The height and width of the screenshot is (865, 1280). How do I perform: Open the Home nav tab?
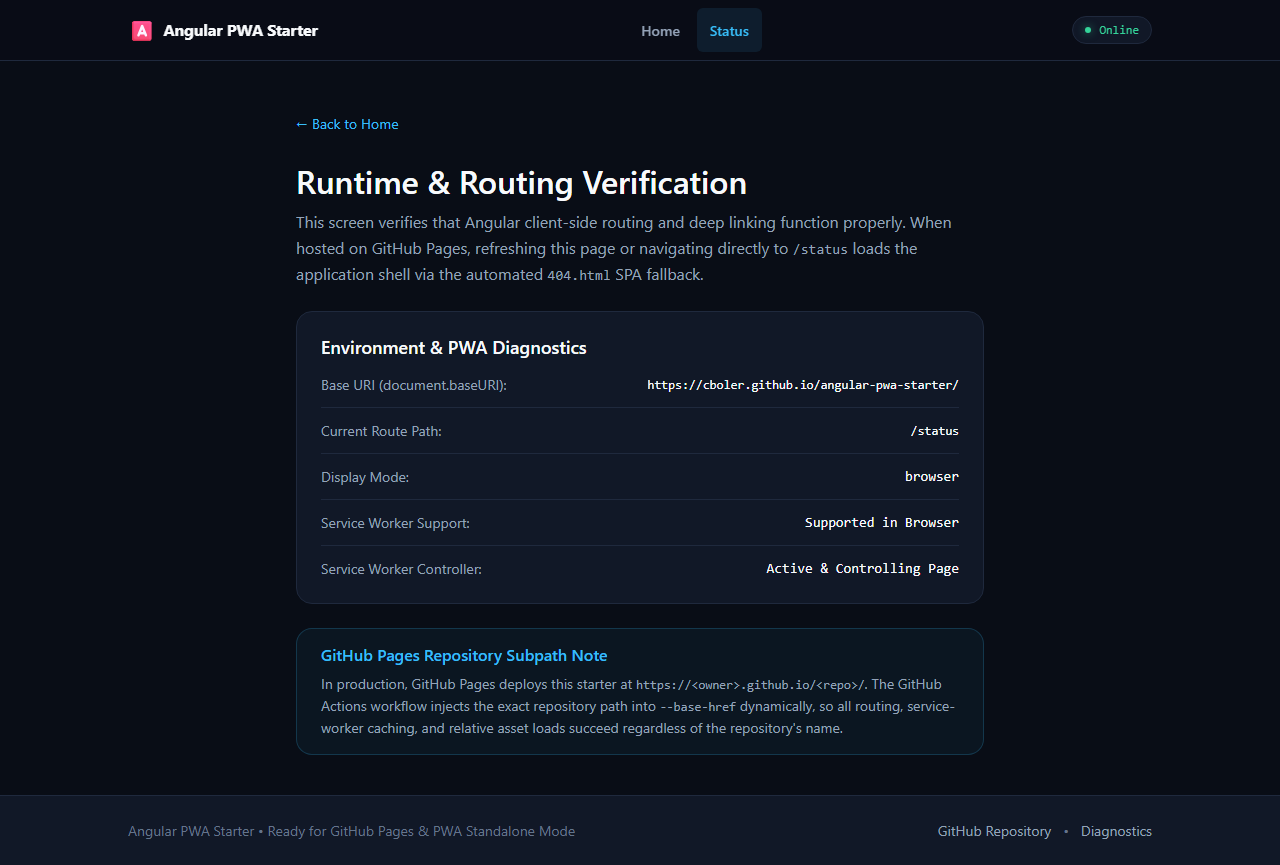(660, 31)
